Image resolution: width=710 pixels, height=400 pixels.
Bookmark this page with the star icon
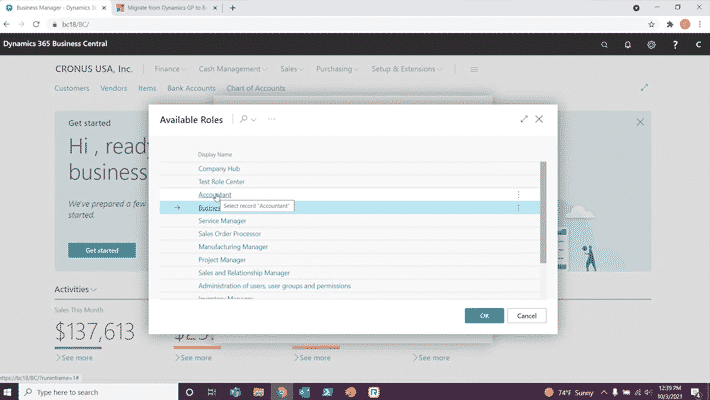click(x=651, y=24)
